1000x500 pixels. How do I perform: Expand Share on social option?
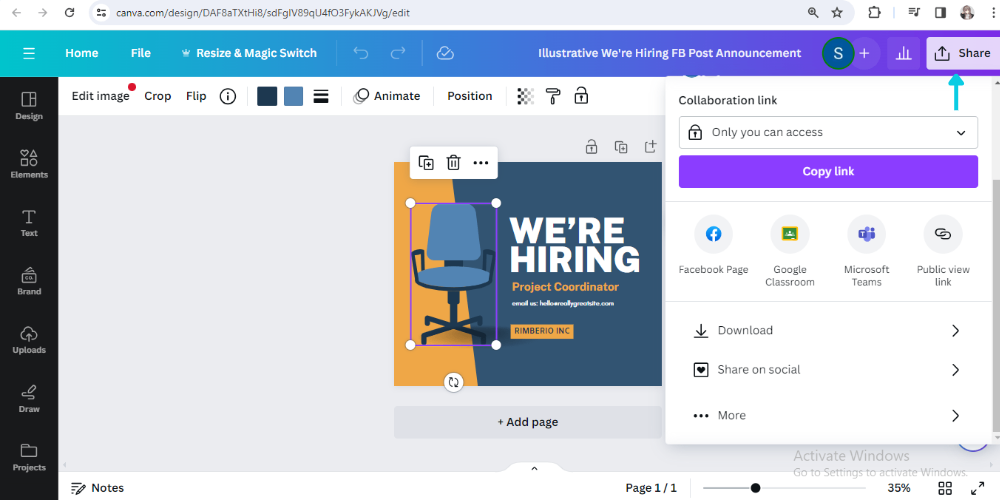(x=827, y=370)
